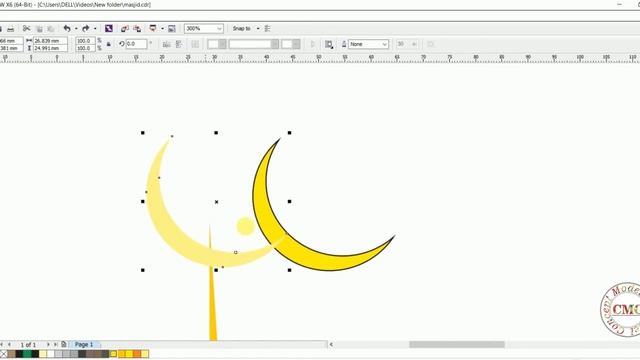The height and width of the screenshot is (360, 640).
Task: Click the Import icon
Action: [x=125, y=29]
